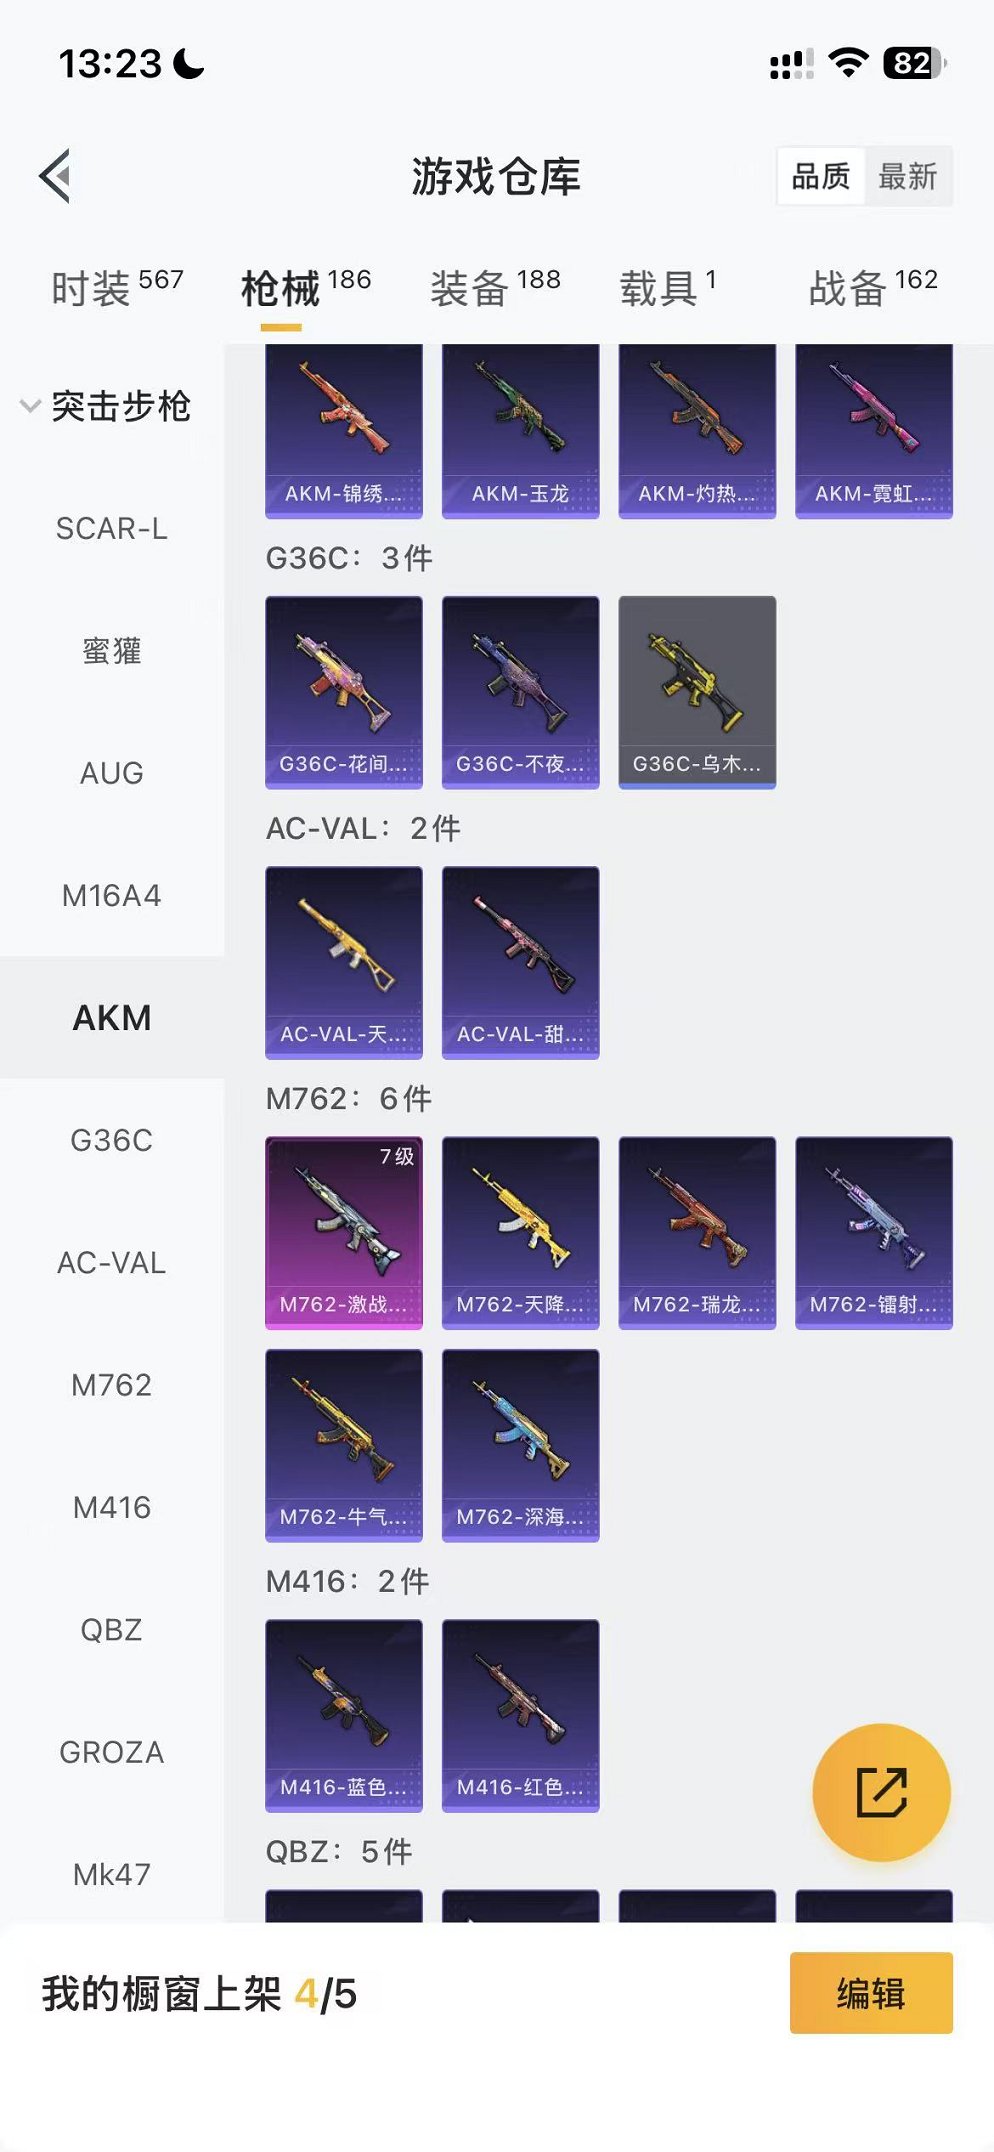Switch sorting to 品质
Image resolution: width=994 pixels, height=2152 pixels.
click(x=821, y=177)
